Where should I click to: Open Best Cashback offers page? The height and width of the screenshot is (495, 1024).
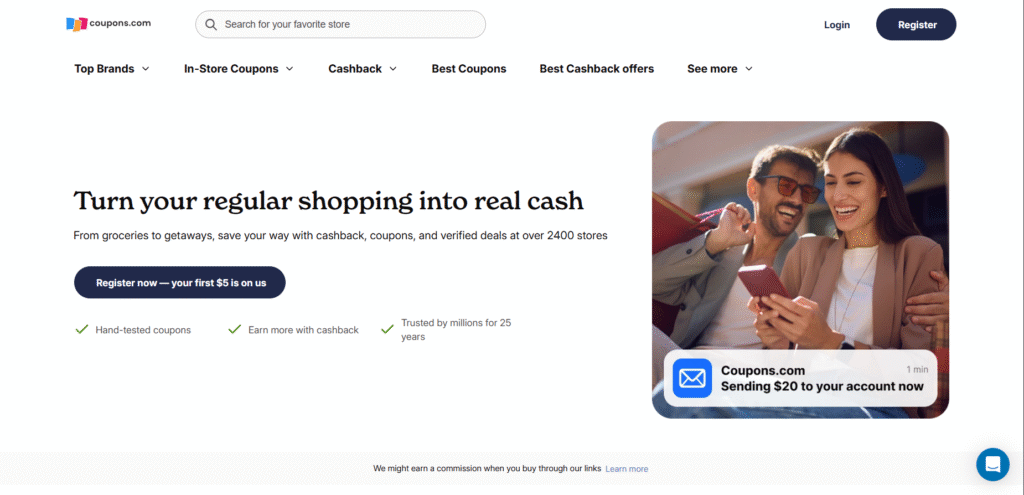pyautogui.click(x=597, y=69)
